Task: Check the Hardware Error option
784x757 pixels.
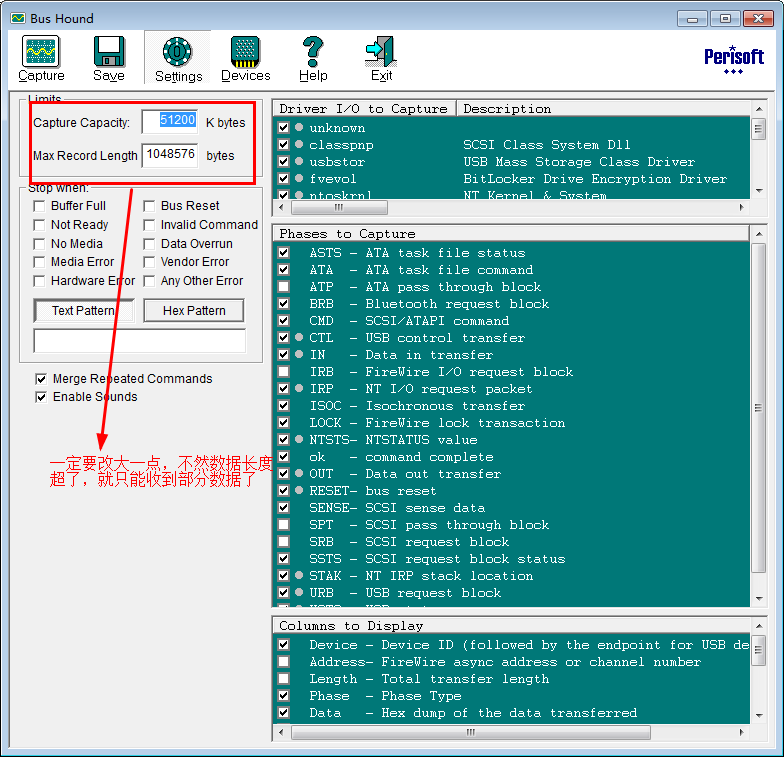Action: 39,281
